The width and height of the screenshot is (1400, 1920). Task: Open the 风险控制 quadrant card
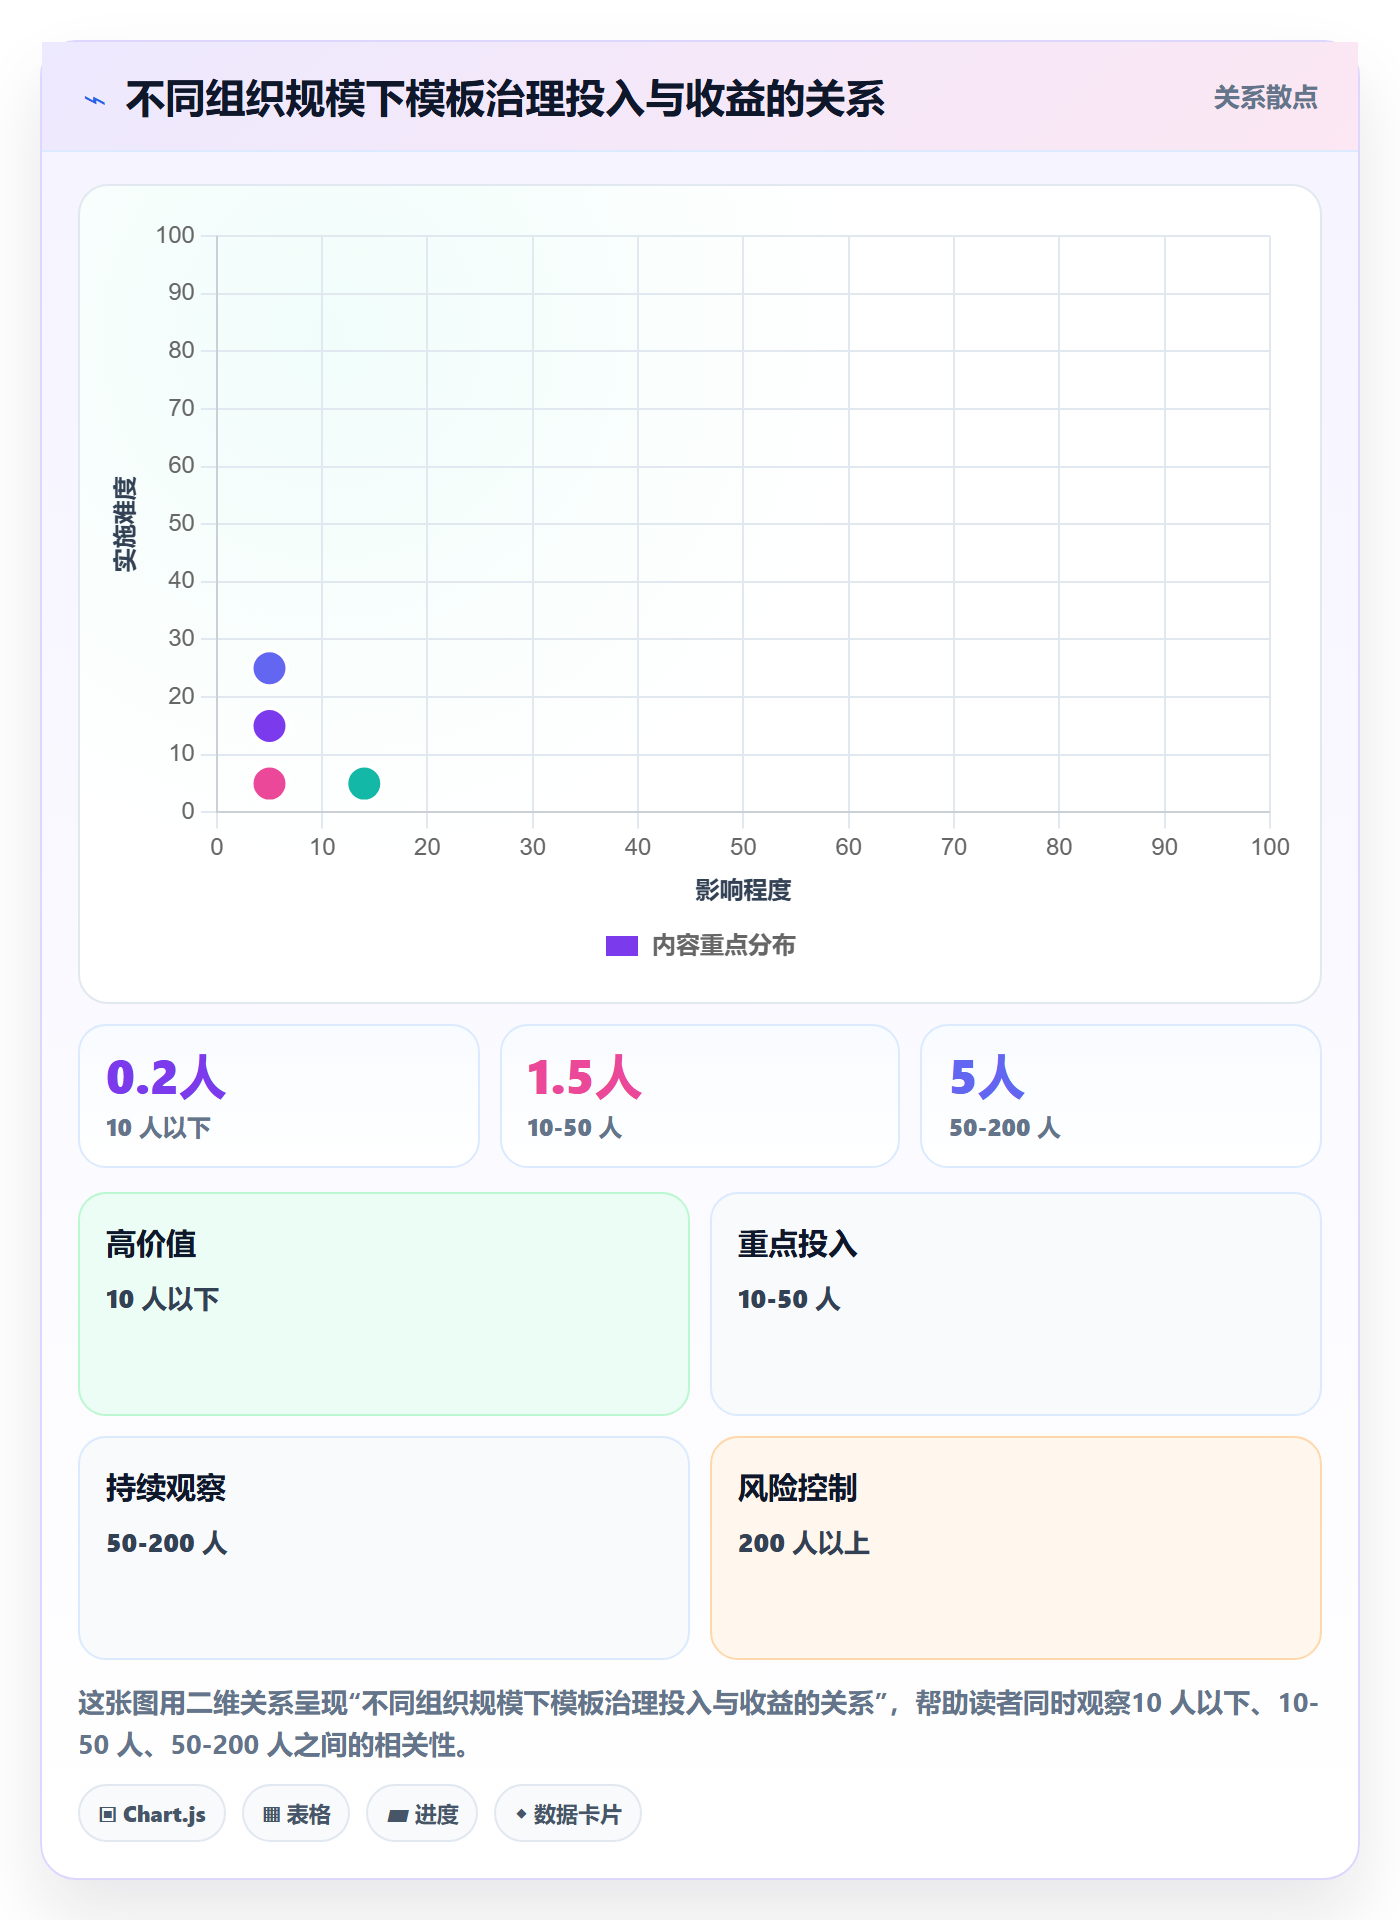tap(1016, 1548)
